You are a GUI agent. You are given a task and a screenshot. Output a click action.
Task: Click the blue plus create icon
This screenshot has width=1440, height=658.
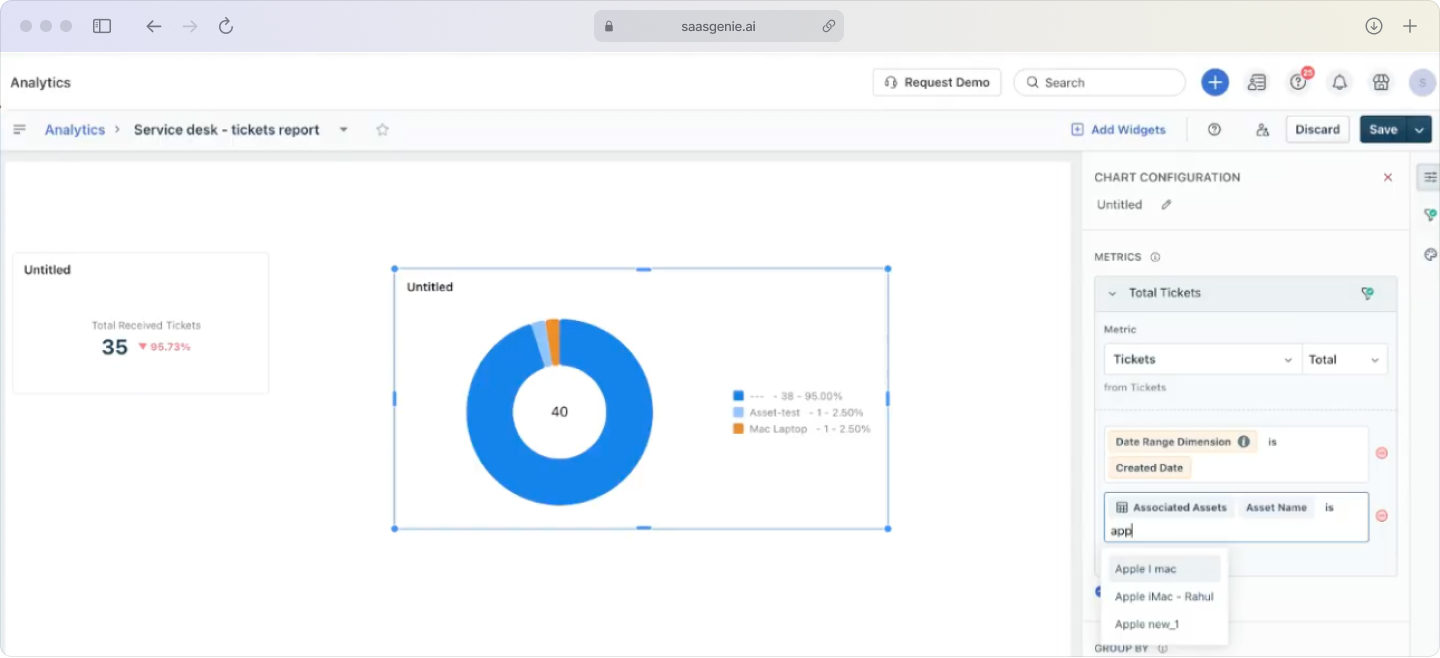click(x=1215, y=82)
